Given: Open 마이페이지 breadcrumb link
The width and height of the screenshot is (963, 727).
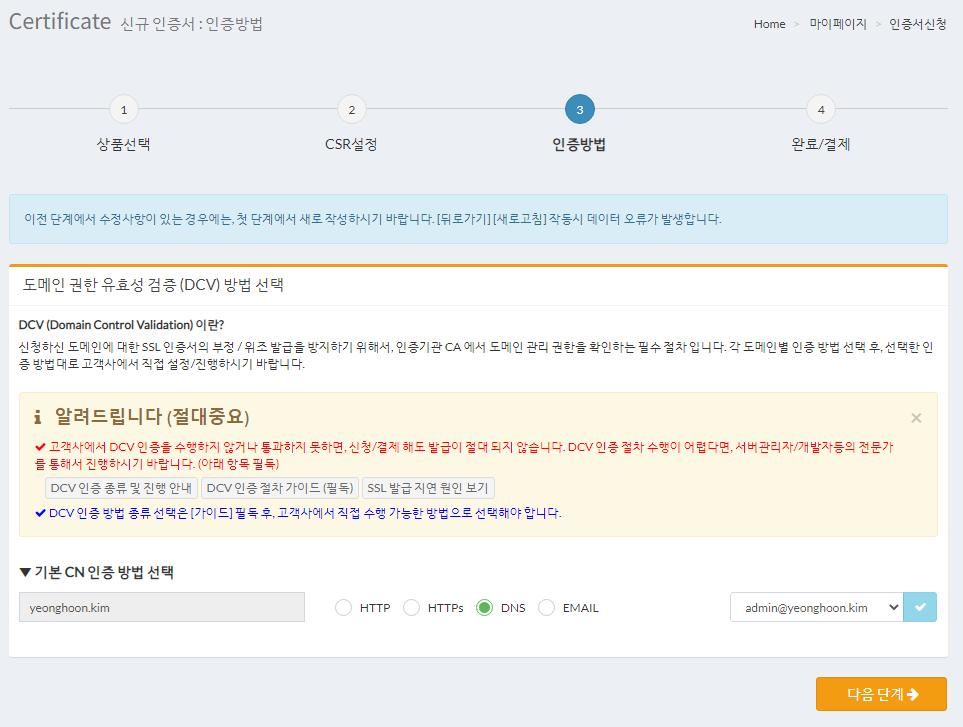Looking at the screenshot, I should point(837,24).
